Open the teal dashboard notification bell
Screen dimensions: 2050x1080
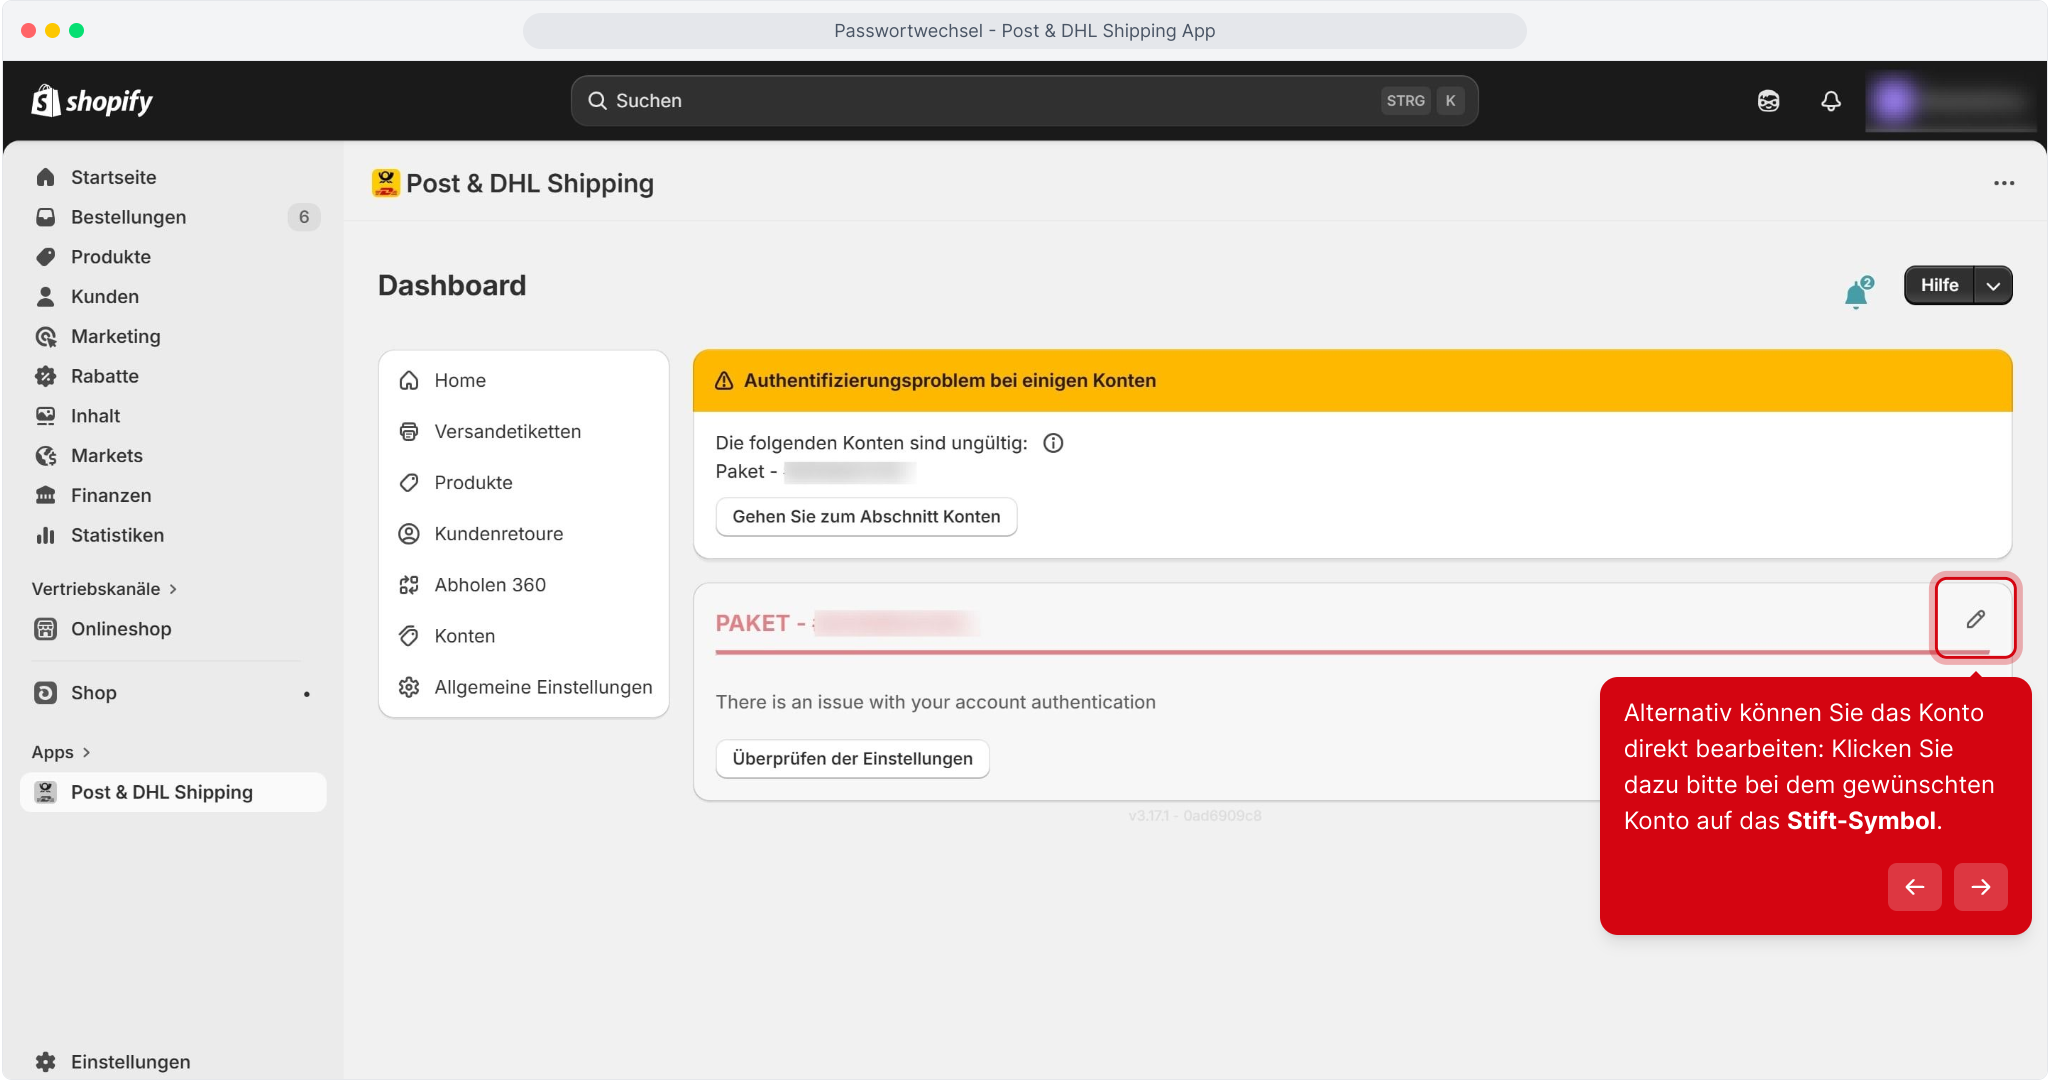1858,292
